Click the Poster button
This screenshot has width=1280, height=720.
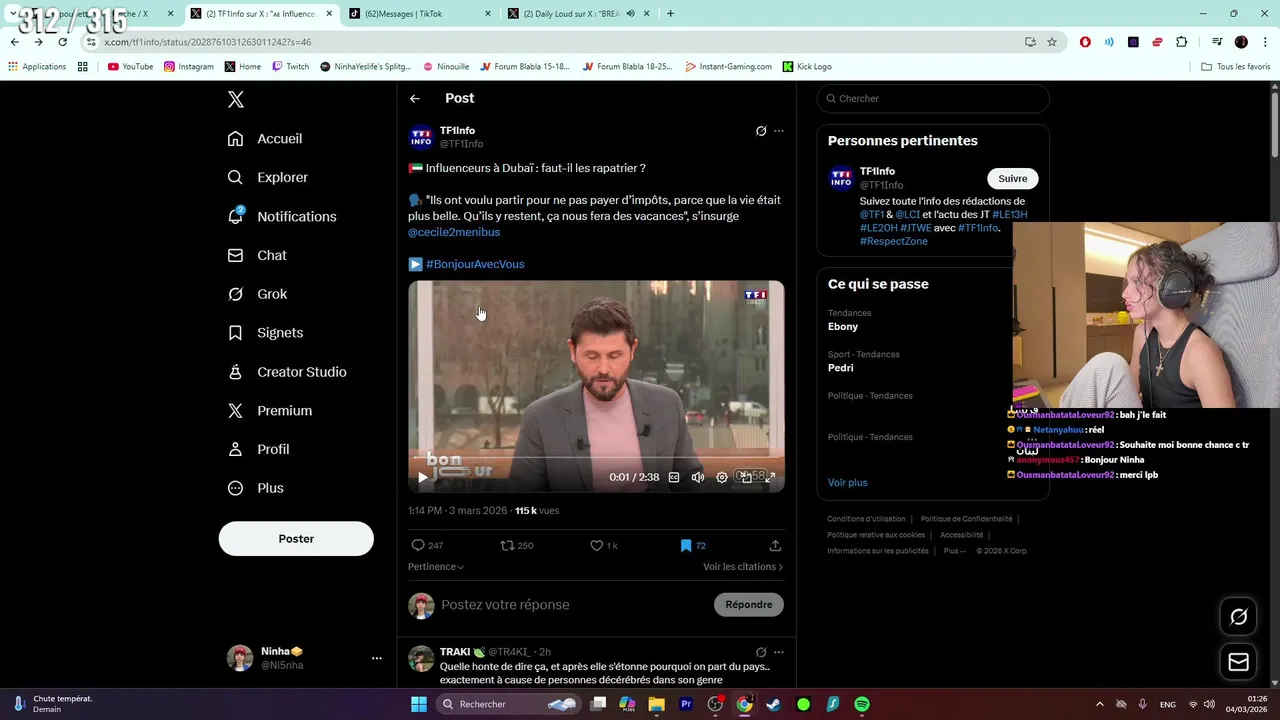click(296, 539)
